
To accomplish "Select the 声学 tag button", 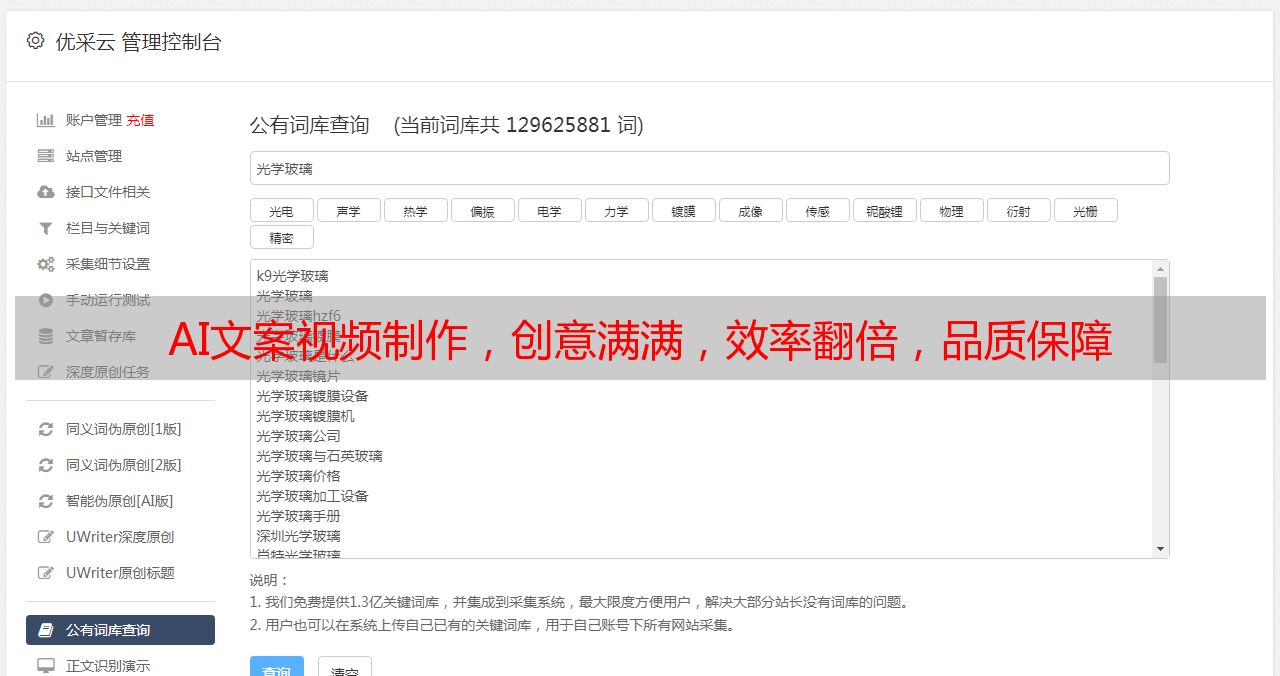I will coord(348,210).
